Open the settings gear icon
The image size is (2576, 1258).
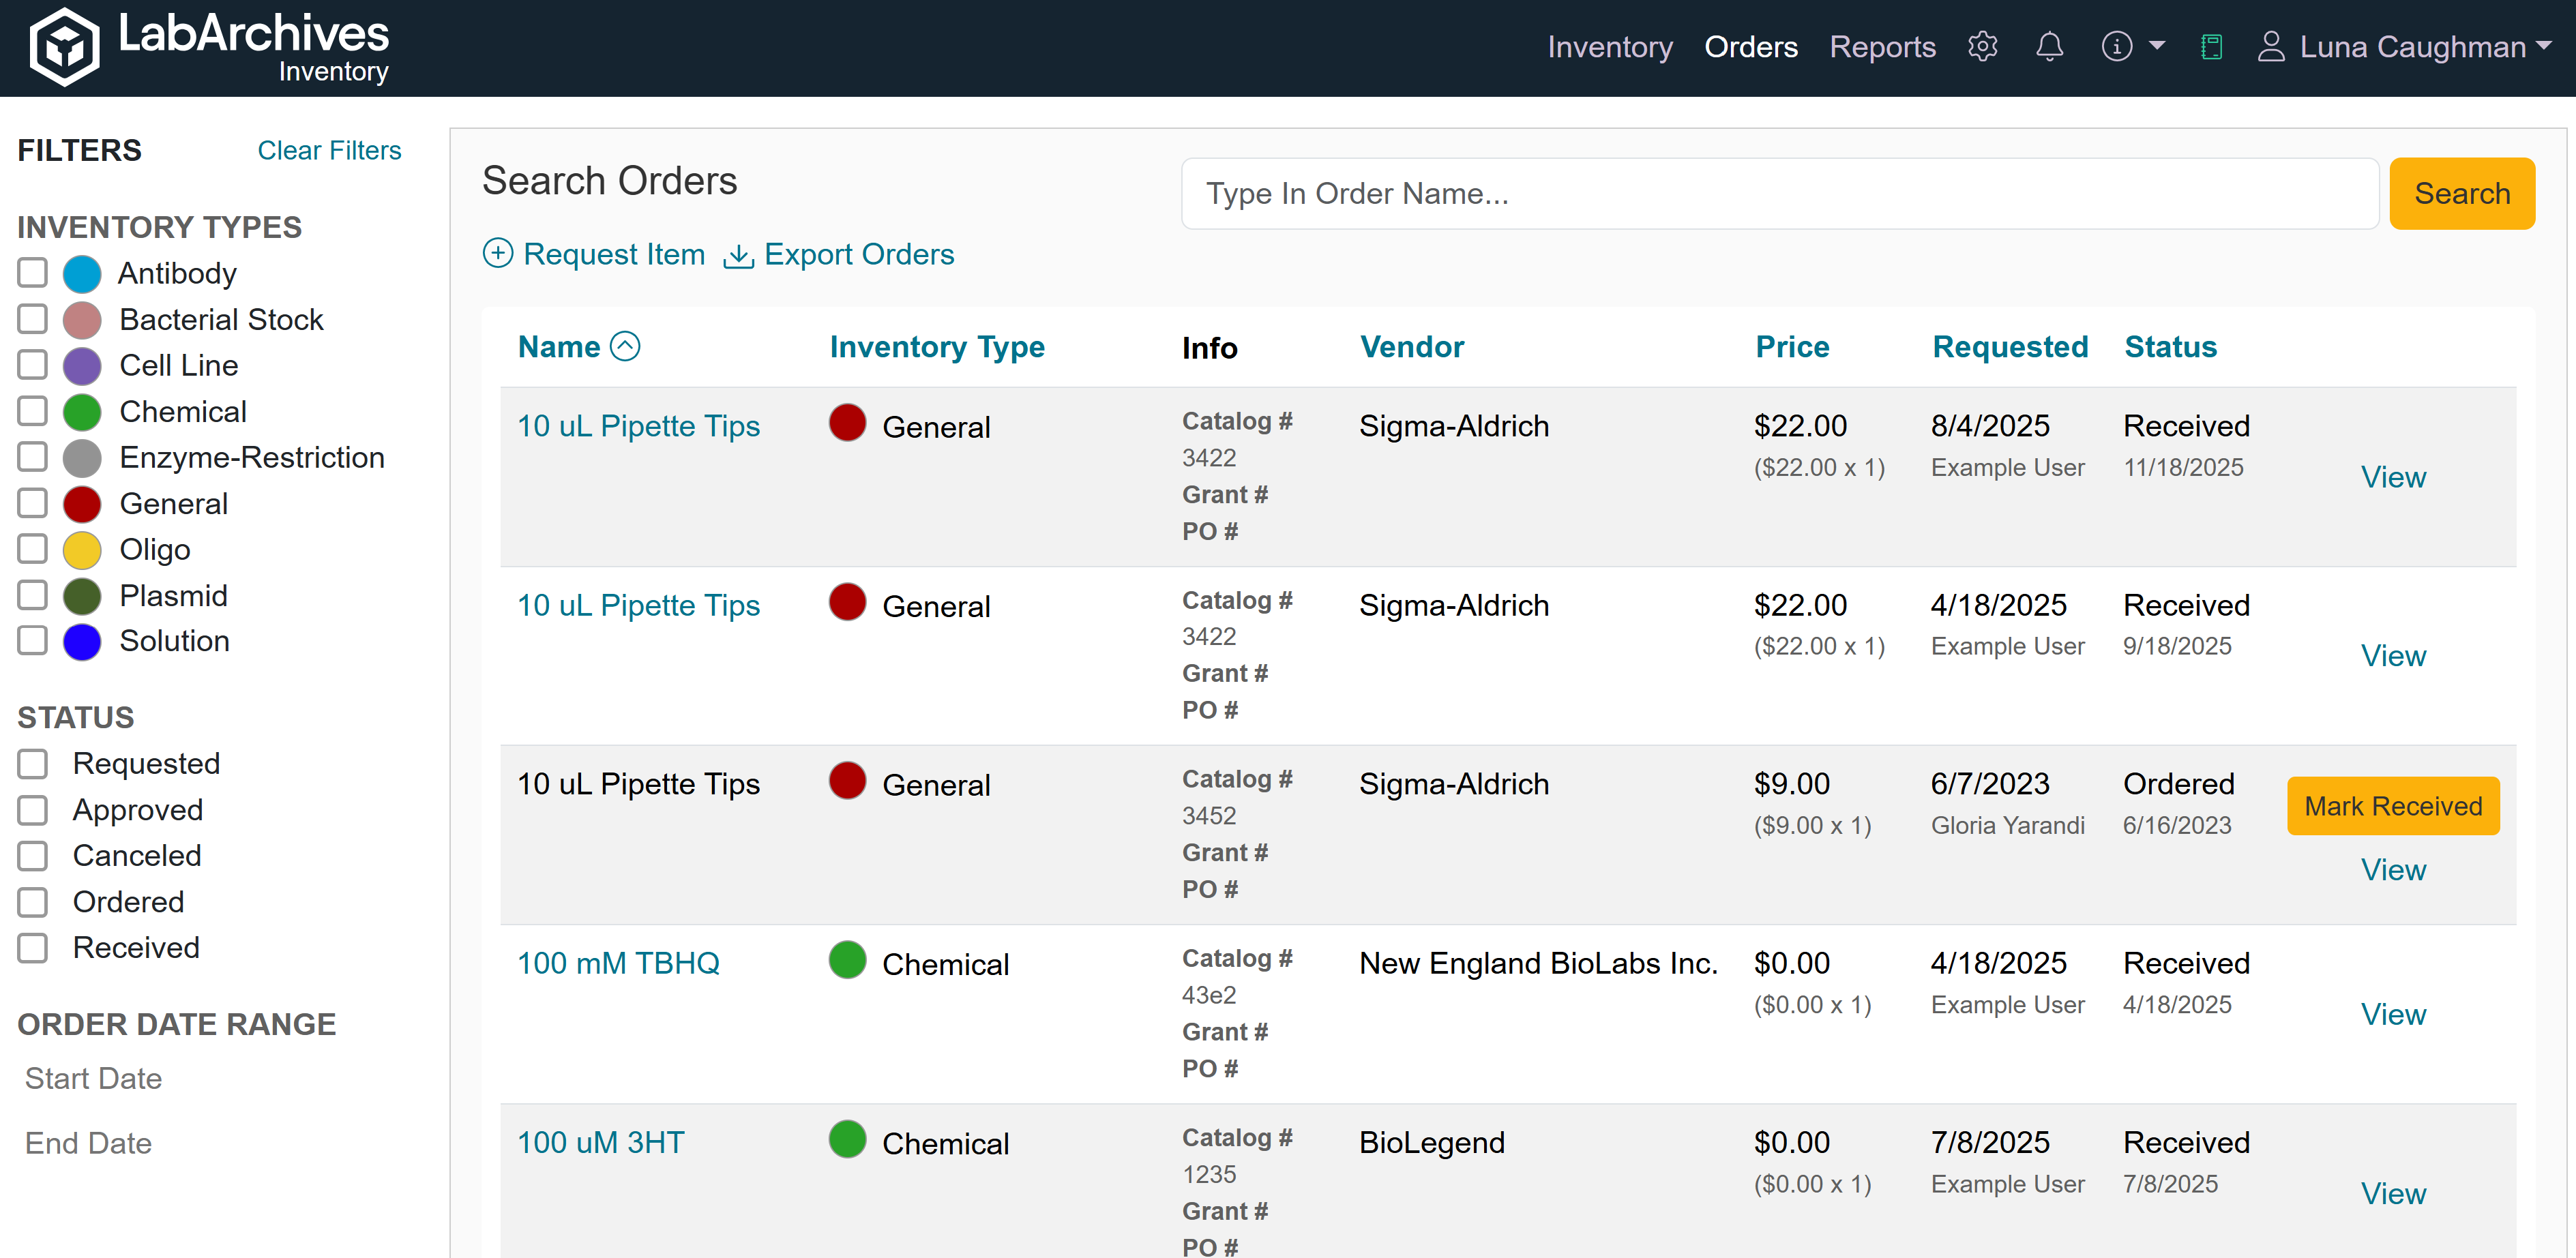[x=1982, y=47]
